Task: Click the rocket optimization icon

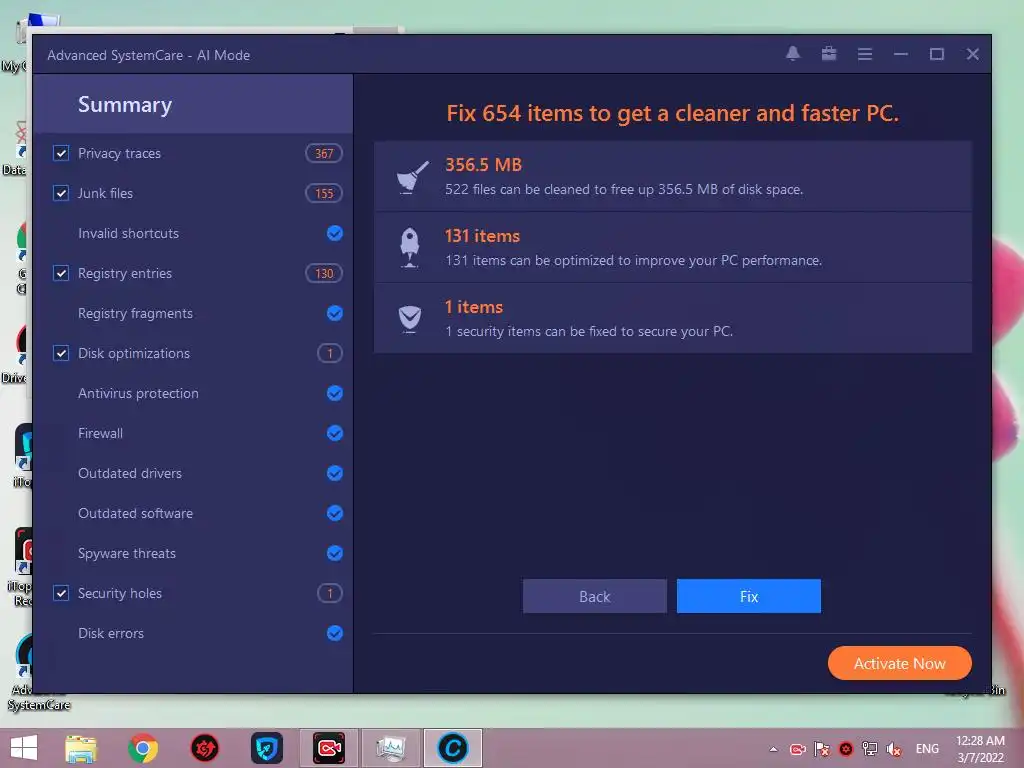Action: (409, 248)
